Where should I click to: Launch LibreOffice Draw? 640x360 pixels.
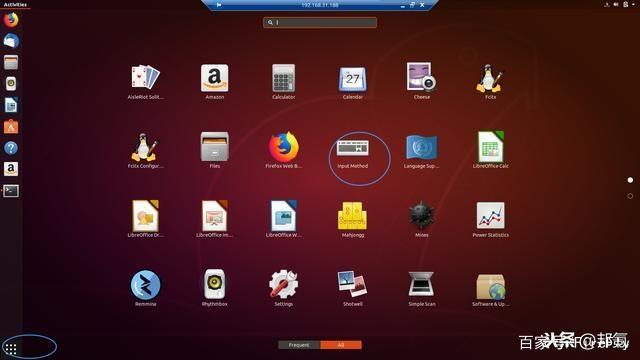pos(145,219)
